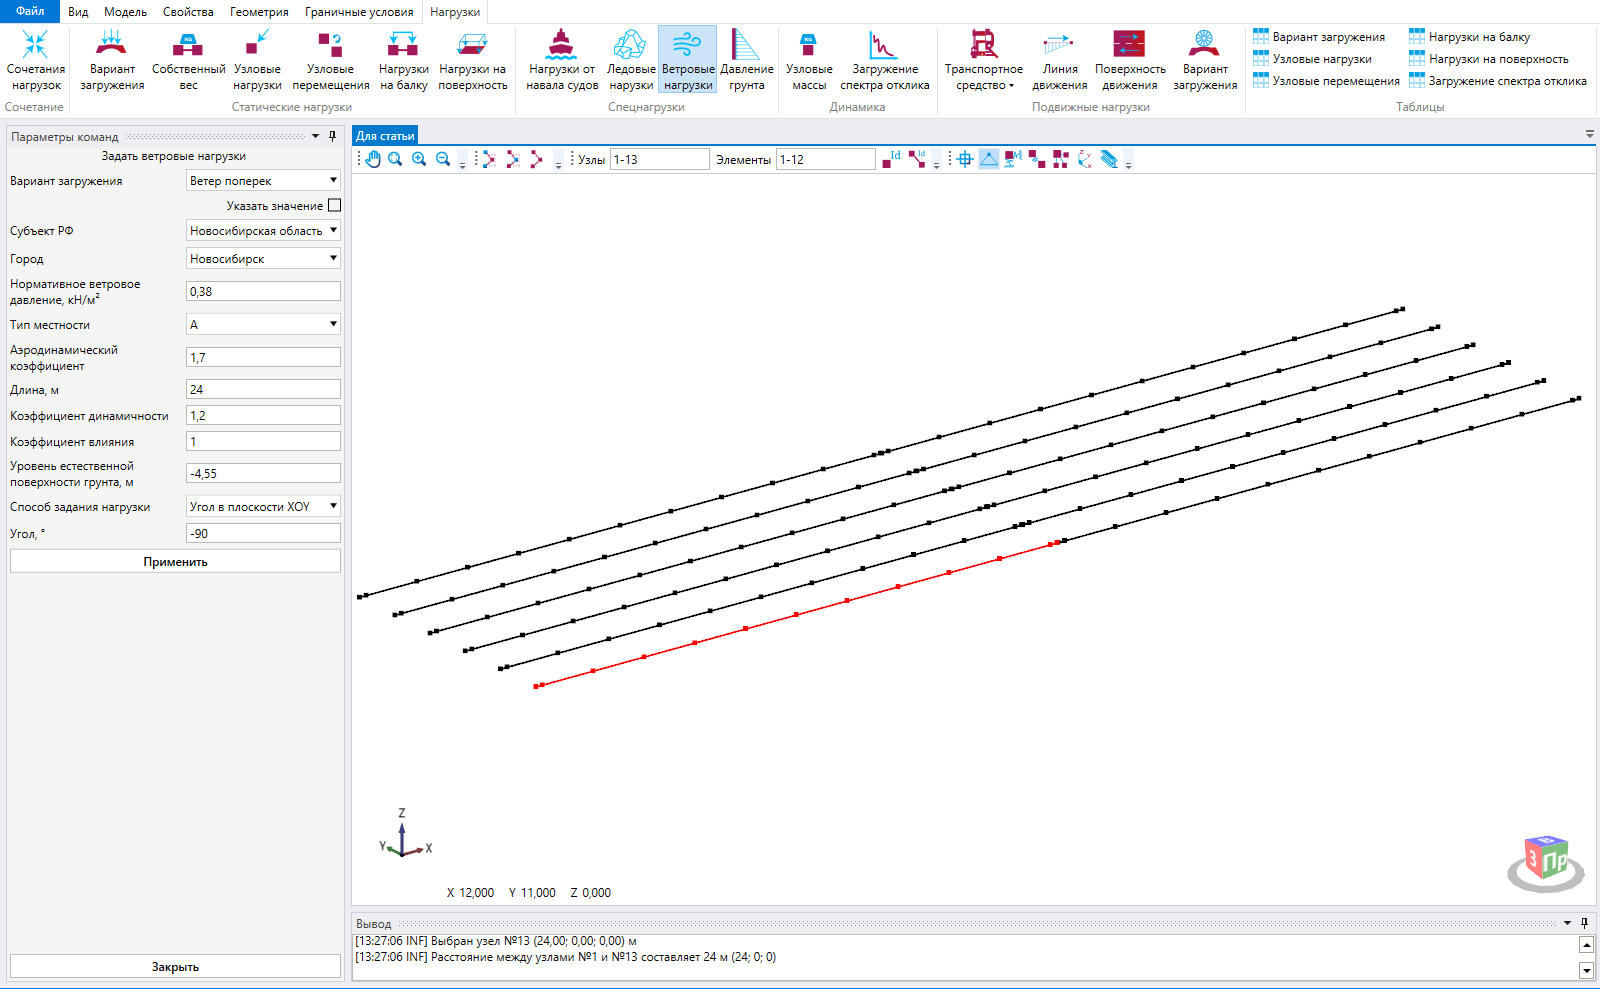Choose Нагрузки на балку ribbon tool
This screenshot has width=1600, height=989.
click(x=403, y=60)
